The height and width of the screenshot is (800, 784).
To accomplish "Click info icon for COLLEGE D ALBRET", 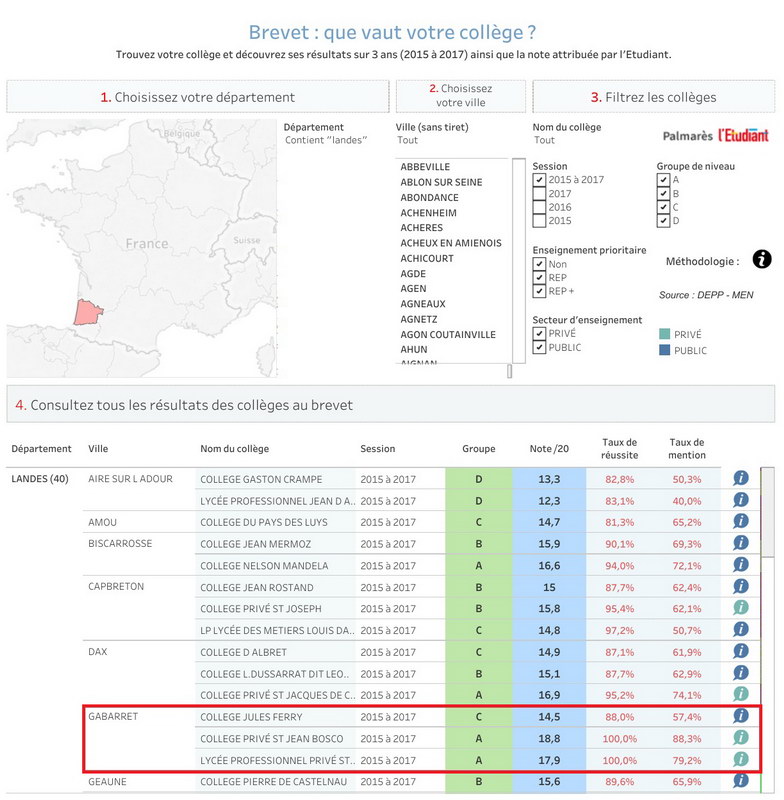I will 741,651.
